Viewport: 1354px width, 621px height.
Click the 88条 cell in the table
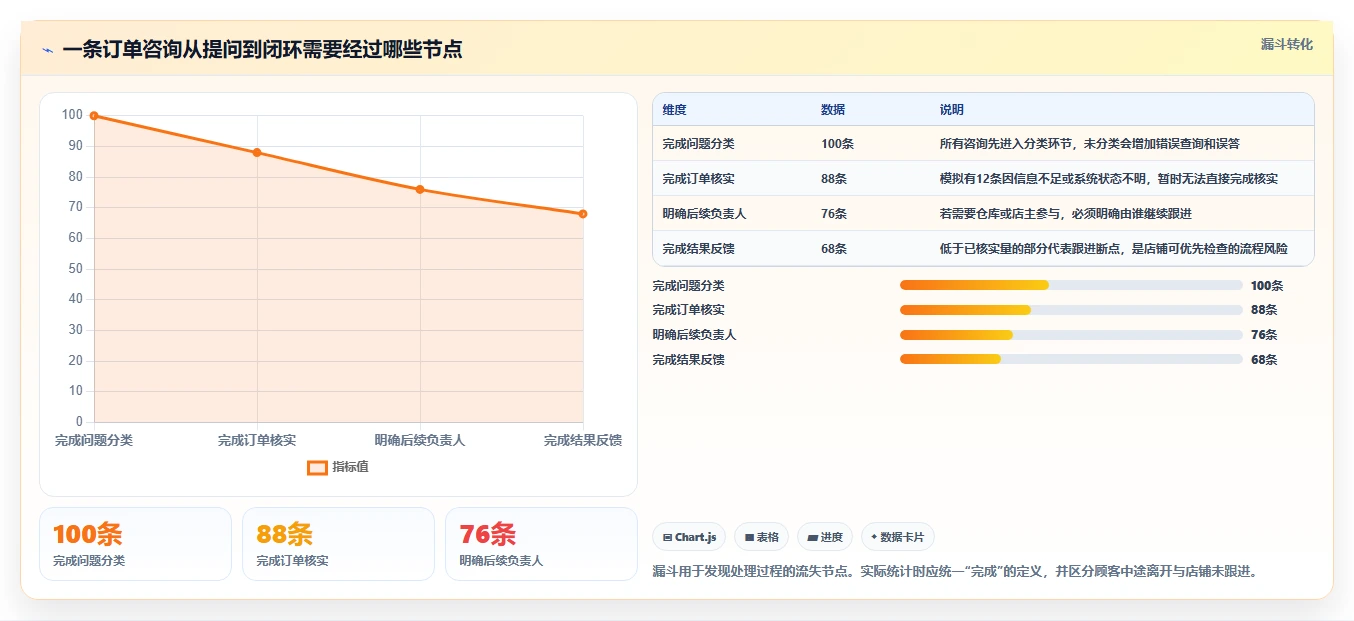point(834,179)
